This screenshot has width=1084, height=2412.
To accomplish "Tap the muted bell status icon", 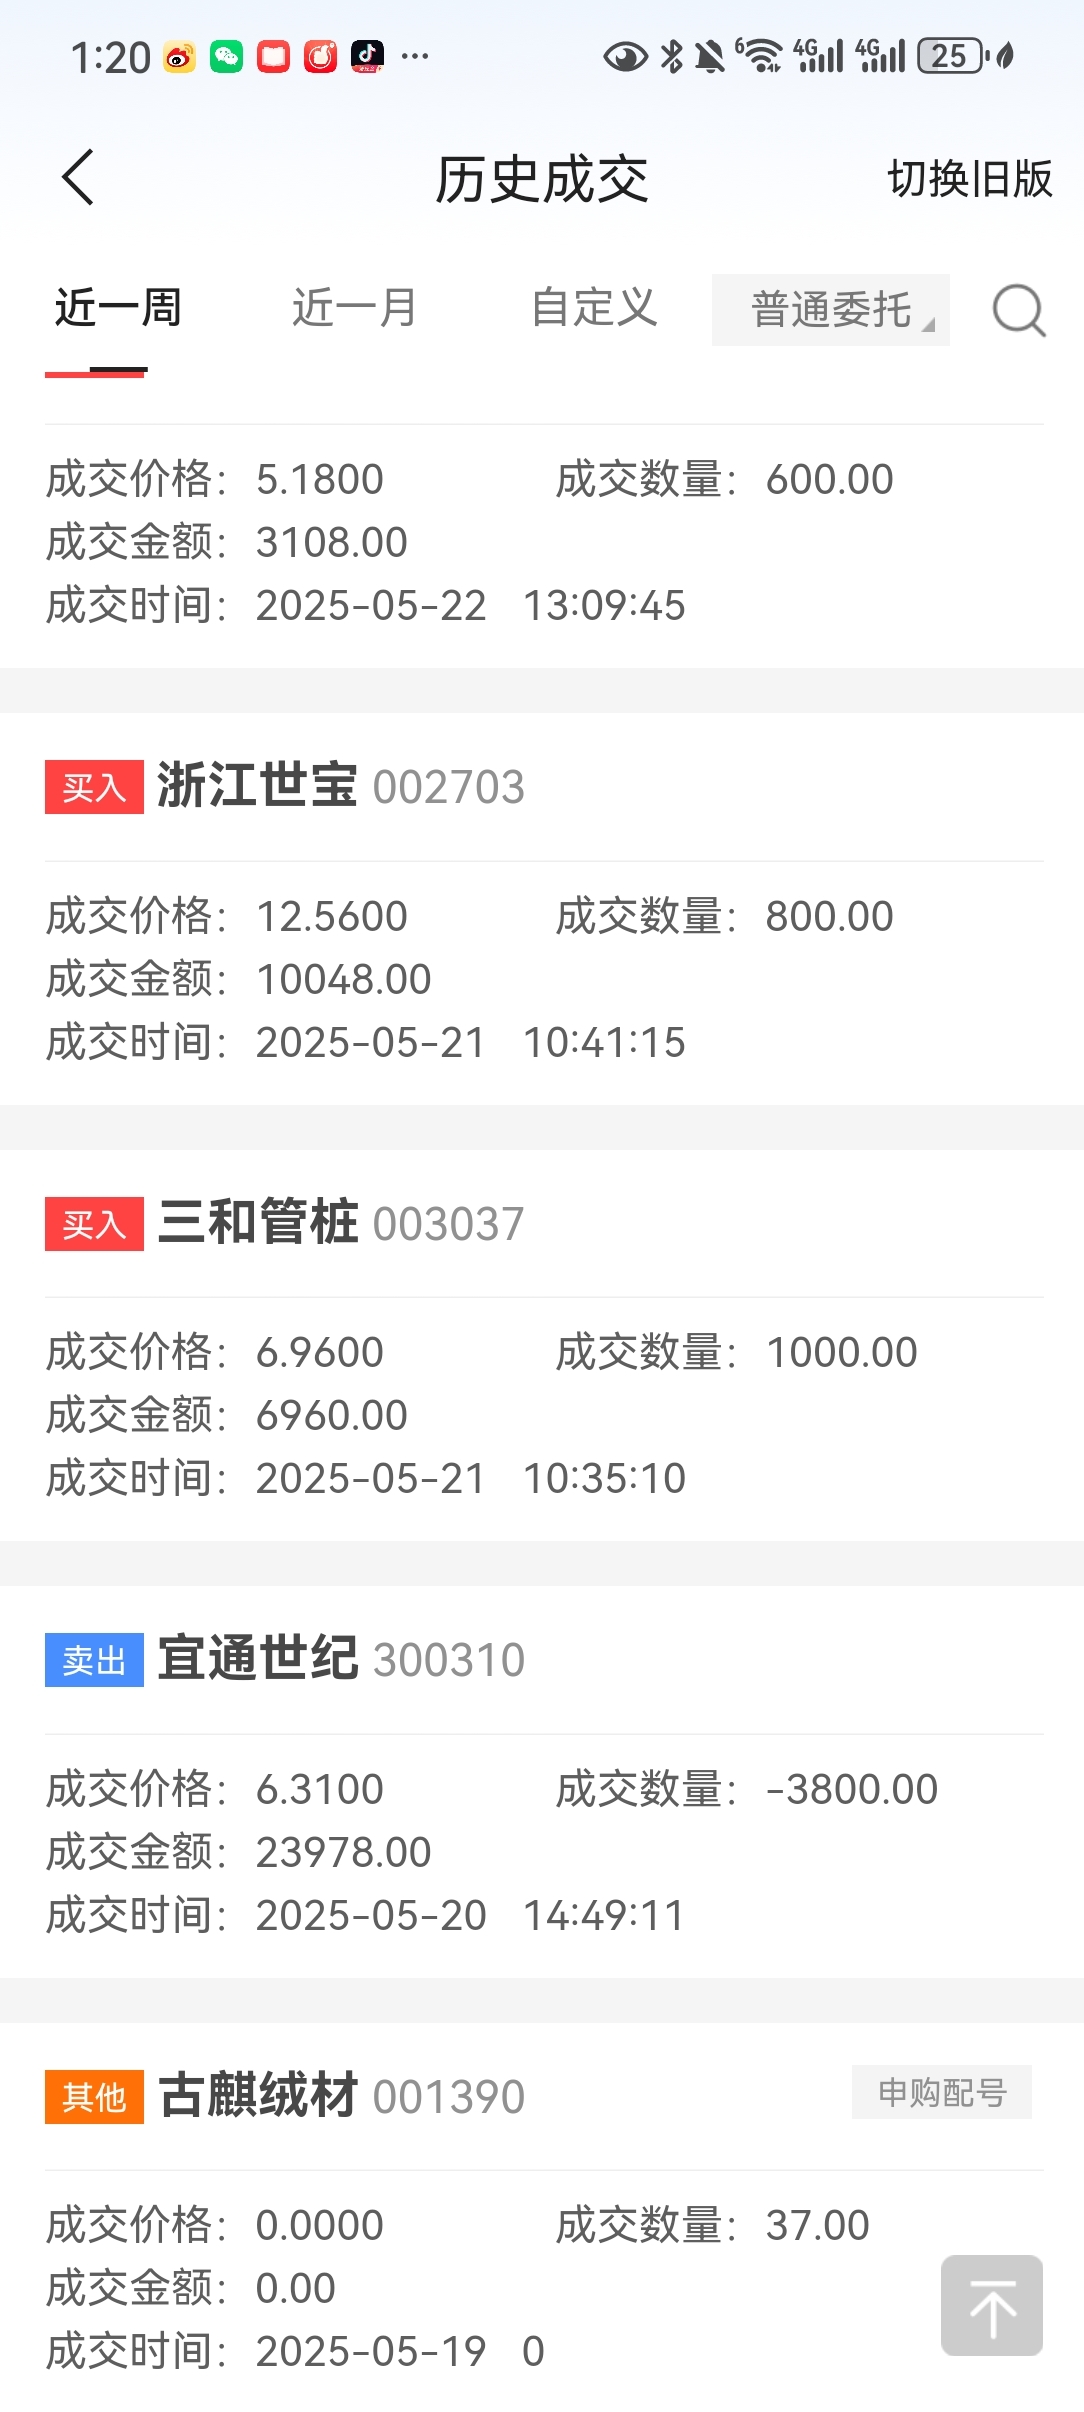I will [x=710, y=57].
